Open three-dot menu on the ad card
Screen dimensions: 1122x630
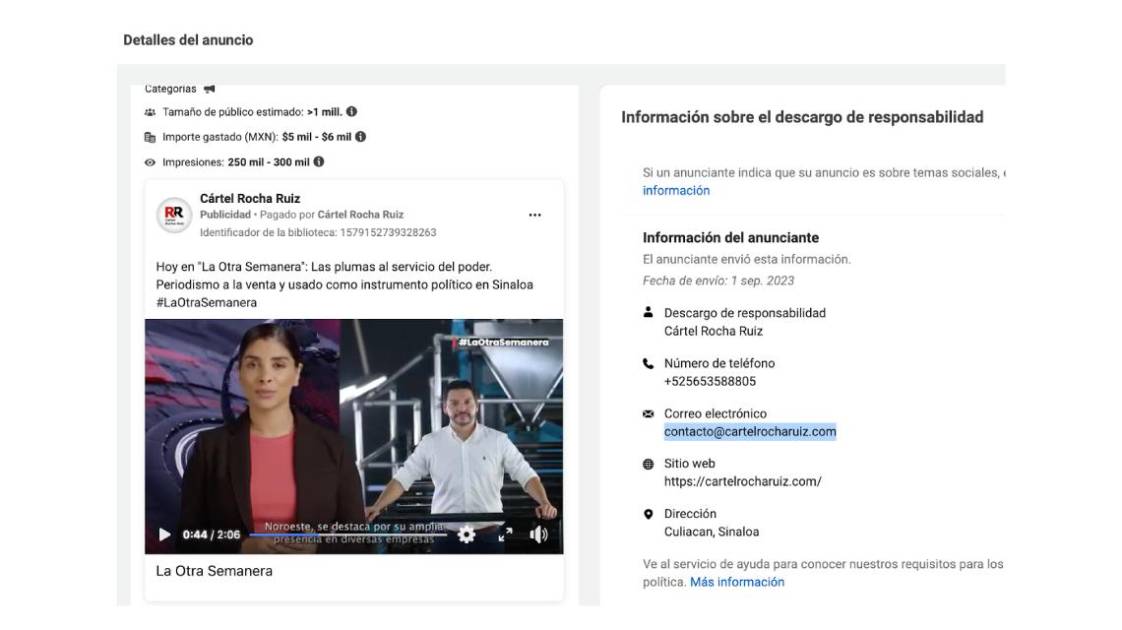tap(535, 215)
